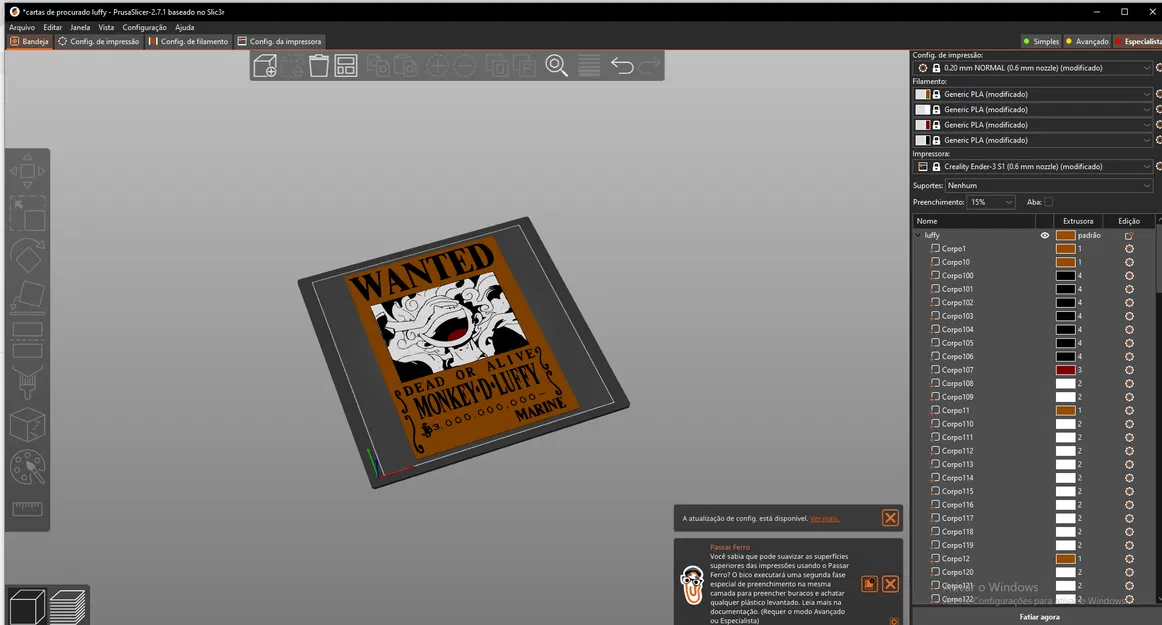
Task: Click the Split to objects icon
Action: 497,66
